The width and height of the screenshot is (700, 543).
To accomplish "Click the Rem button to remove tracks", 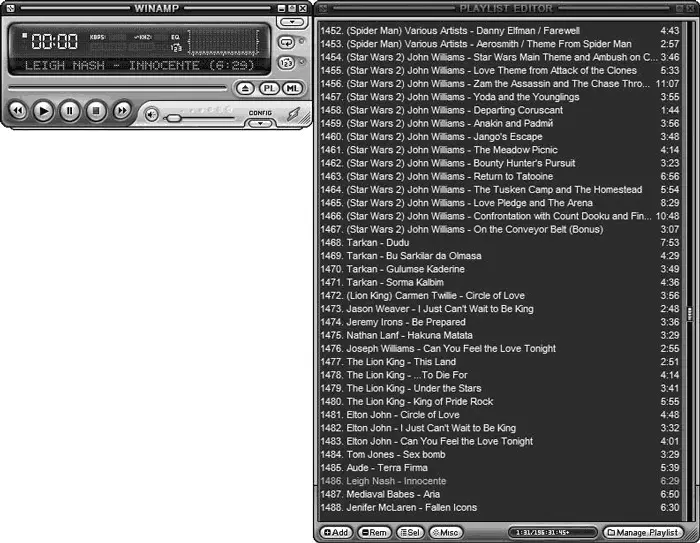I will [374, 532].
